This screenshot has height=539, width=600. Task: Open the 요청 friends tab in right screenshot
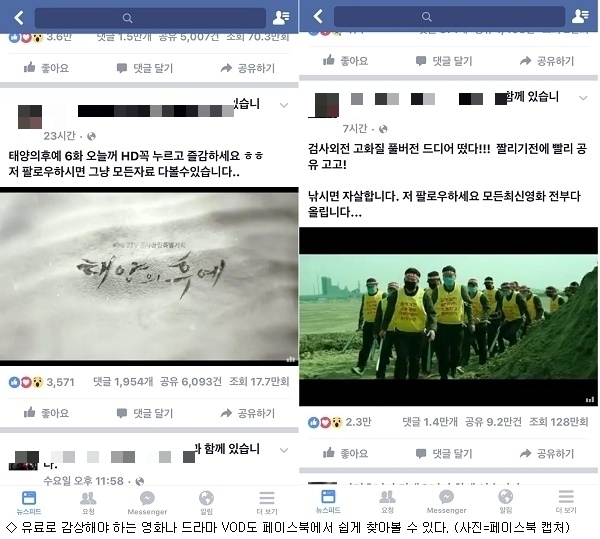click(387, 502)
